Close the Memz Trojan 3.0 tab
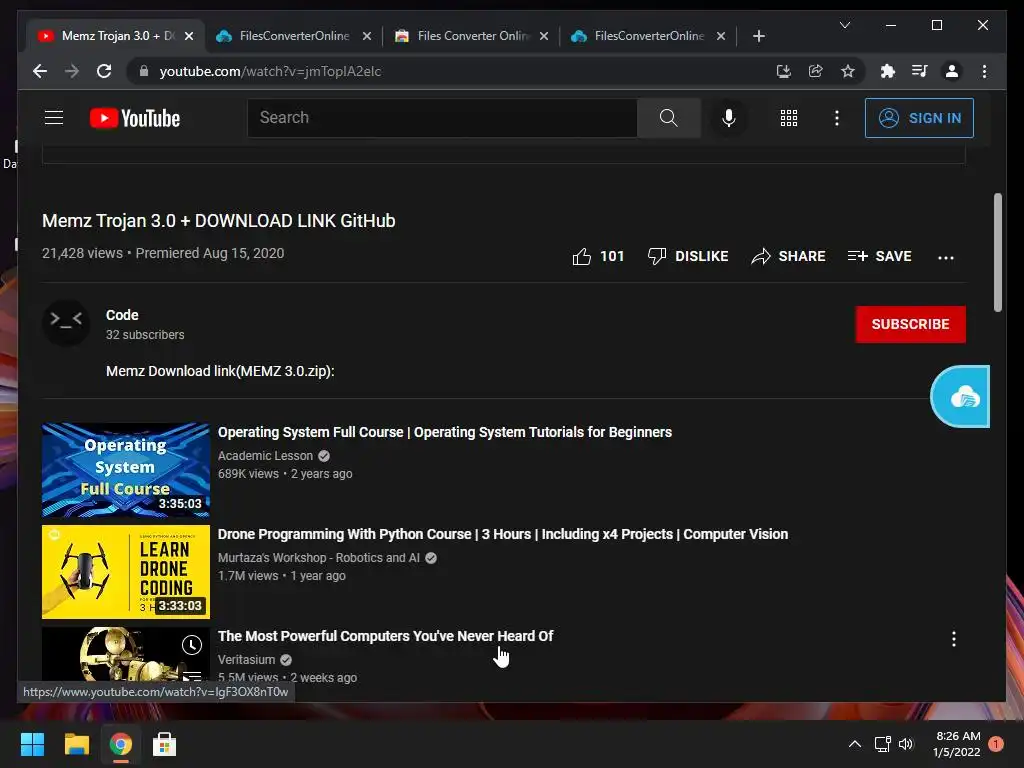 [x=189, y=36]
